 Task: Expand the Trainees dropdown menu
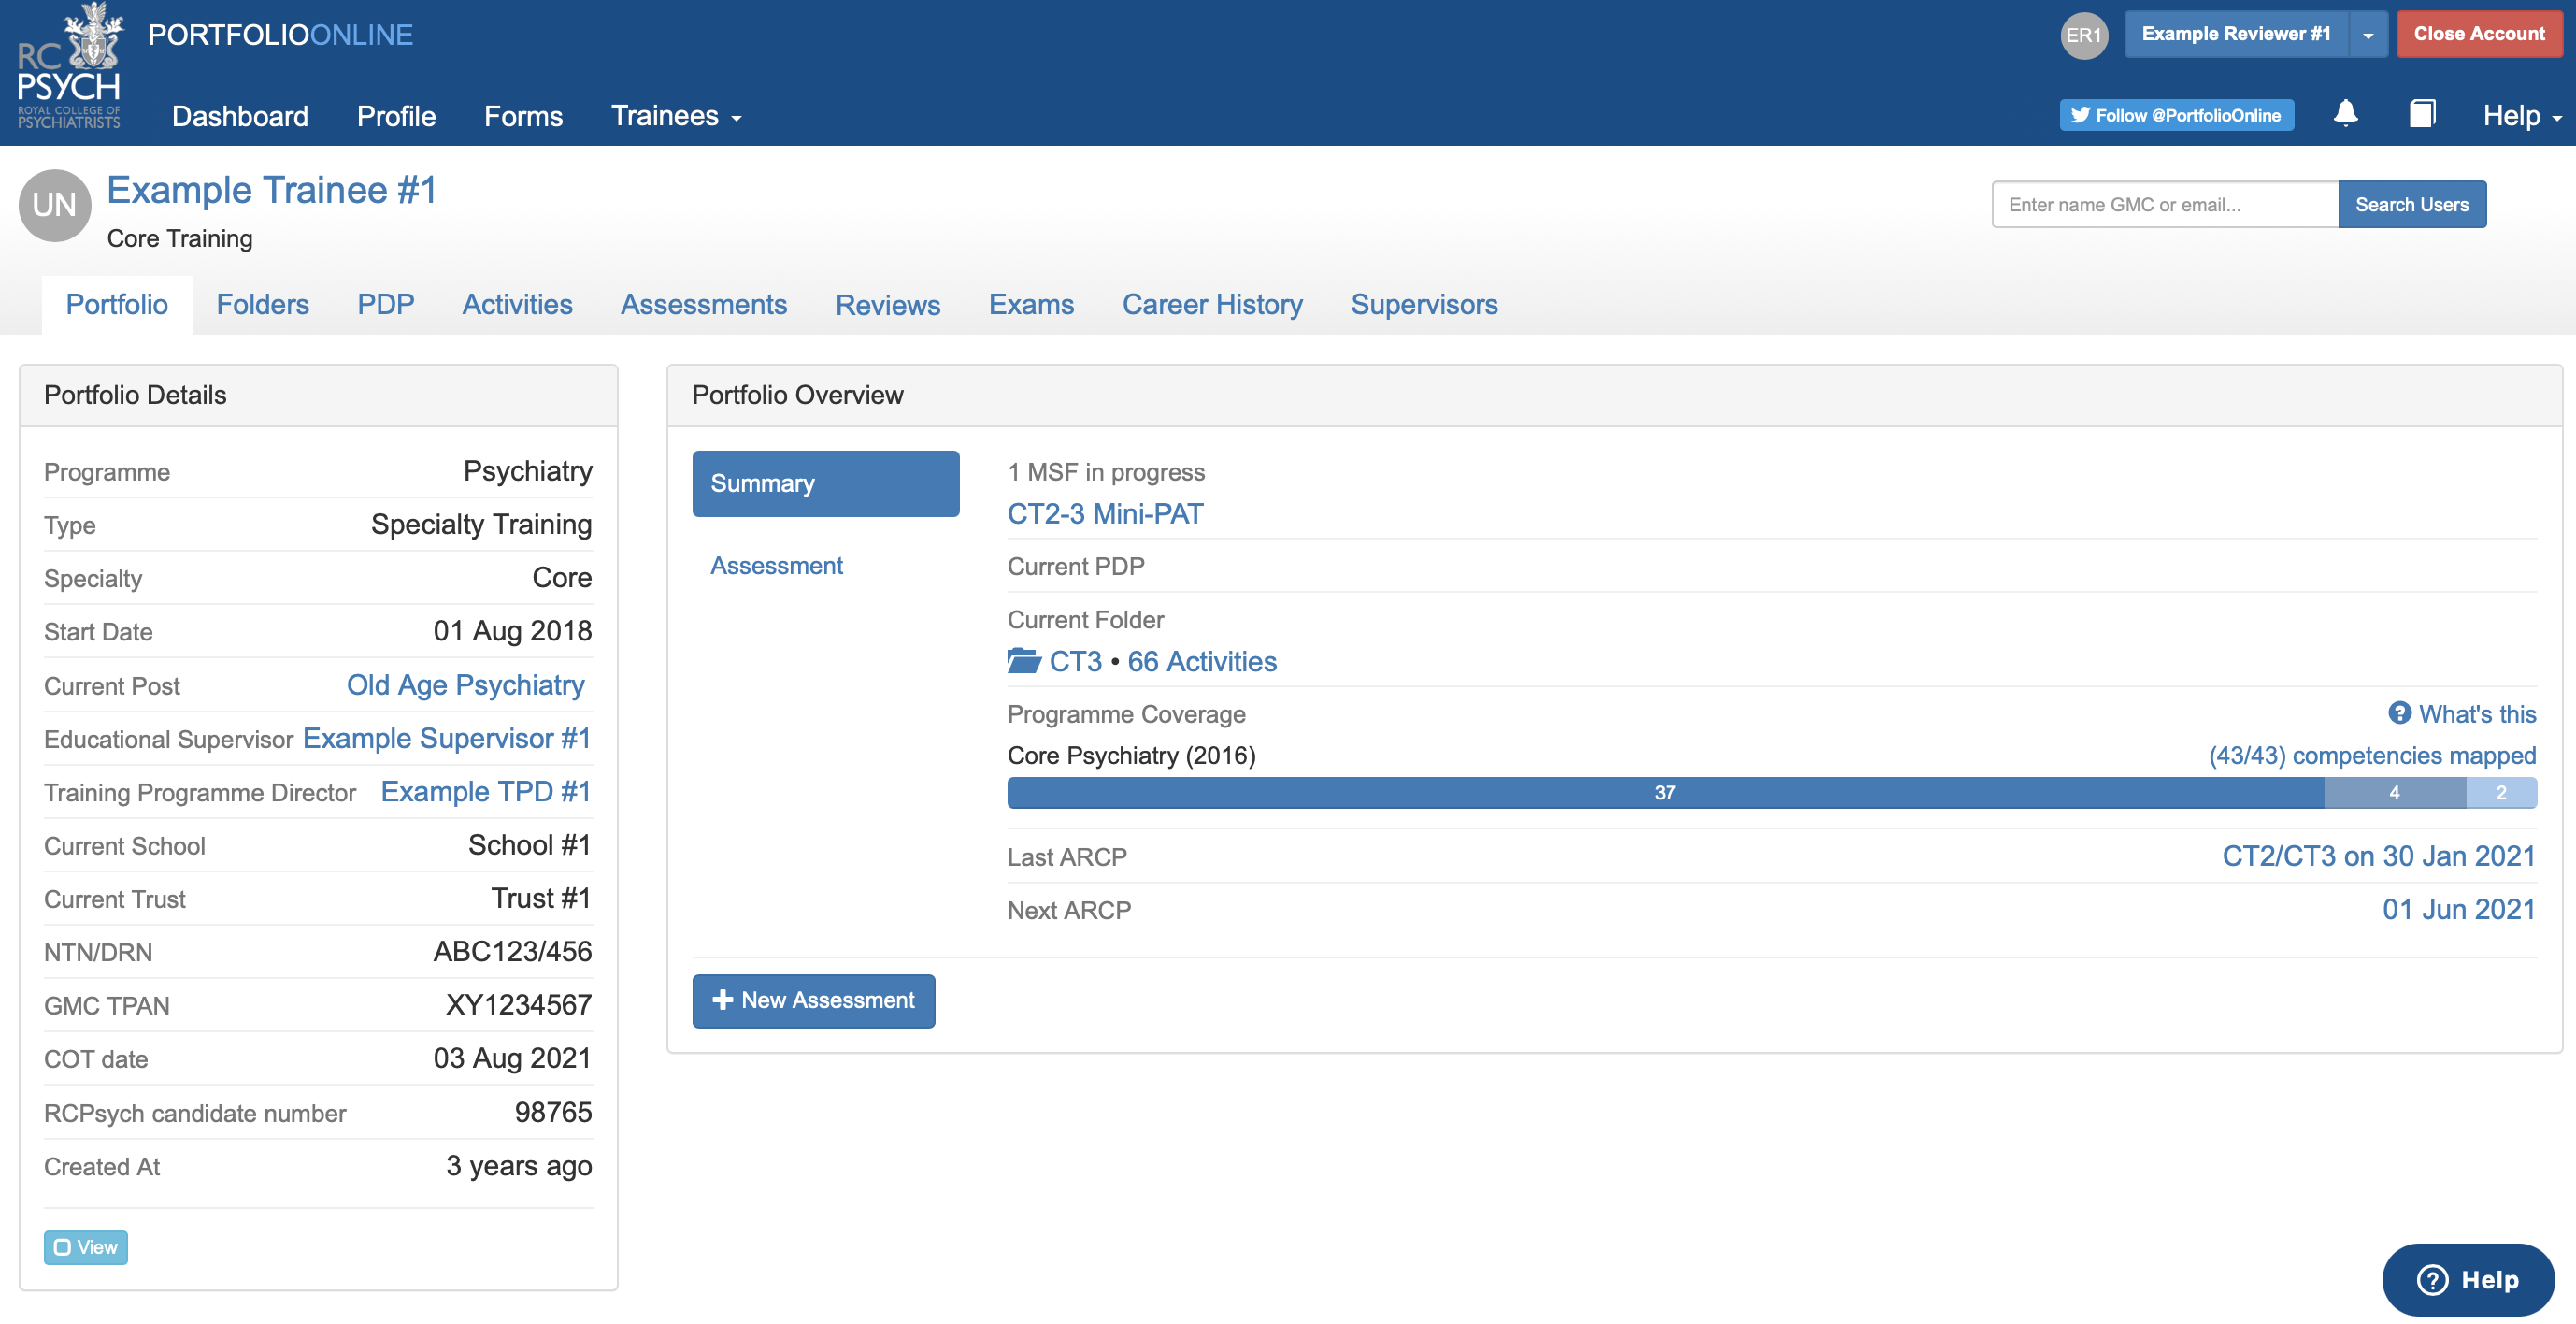point(676,116)
